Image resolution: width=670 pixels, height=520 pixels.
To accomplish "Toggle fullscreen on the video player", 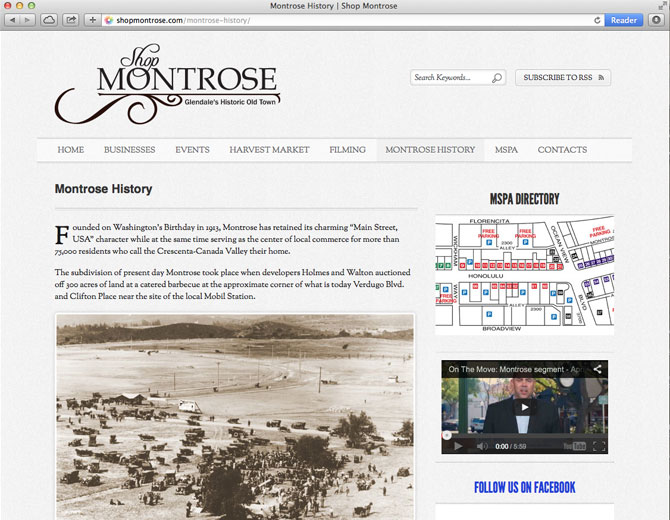I will (599, 446).
